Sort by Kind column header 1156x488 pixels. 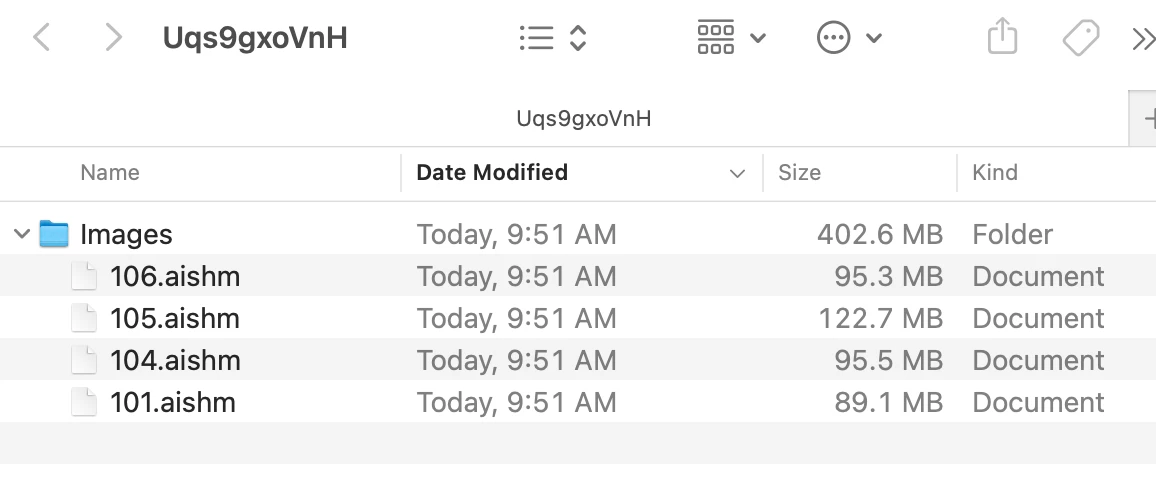pos(995,172)
